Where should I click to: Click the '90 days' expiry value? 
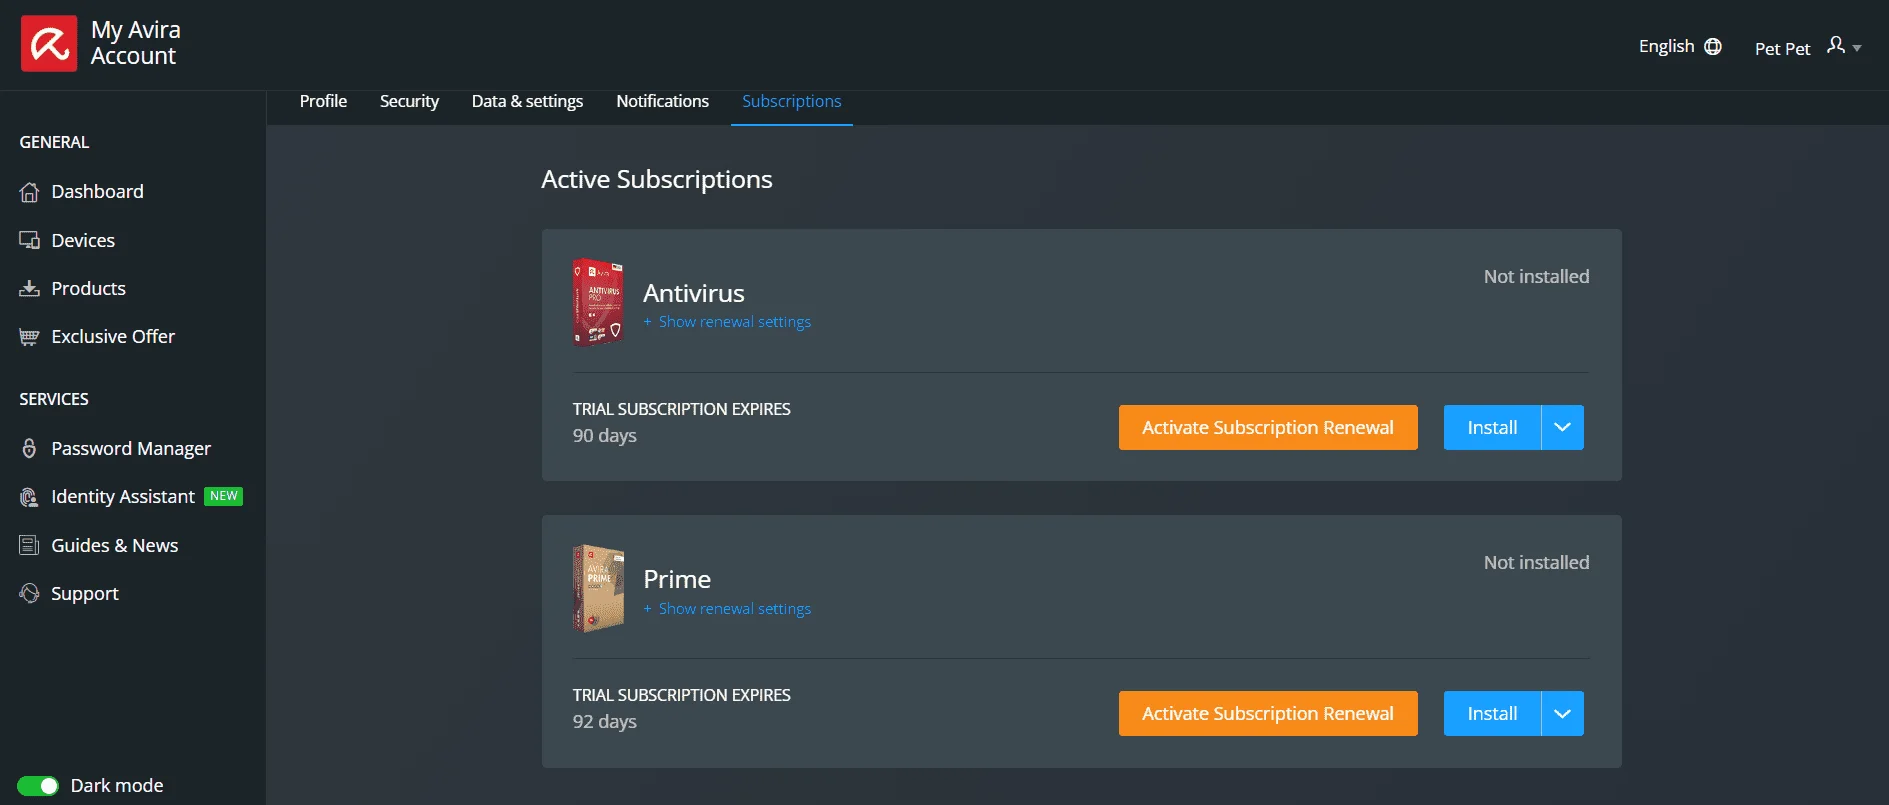pyautogui.click(x=604, y=435)
